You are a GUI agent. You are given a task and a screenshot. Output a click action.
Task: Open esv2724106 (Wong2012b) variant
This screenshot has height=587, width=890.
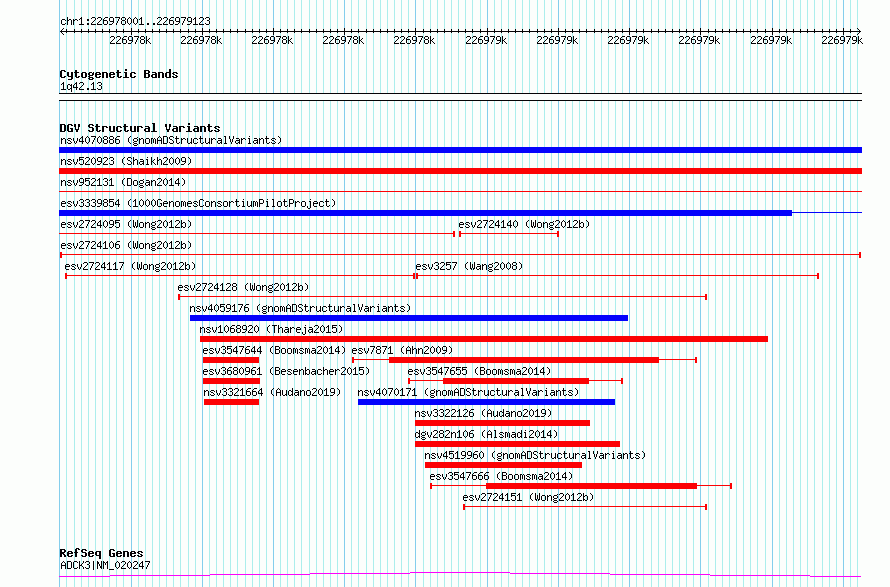(x=126, y=245)
